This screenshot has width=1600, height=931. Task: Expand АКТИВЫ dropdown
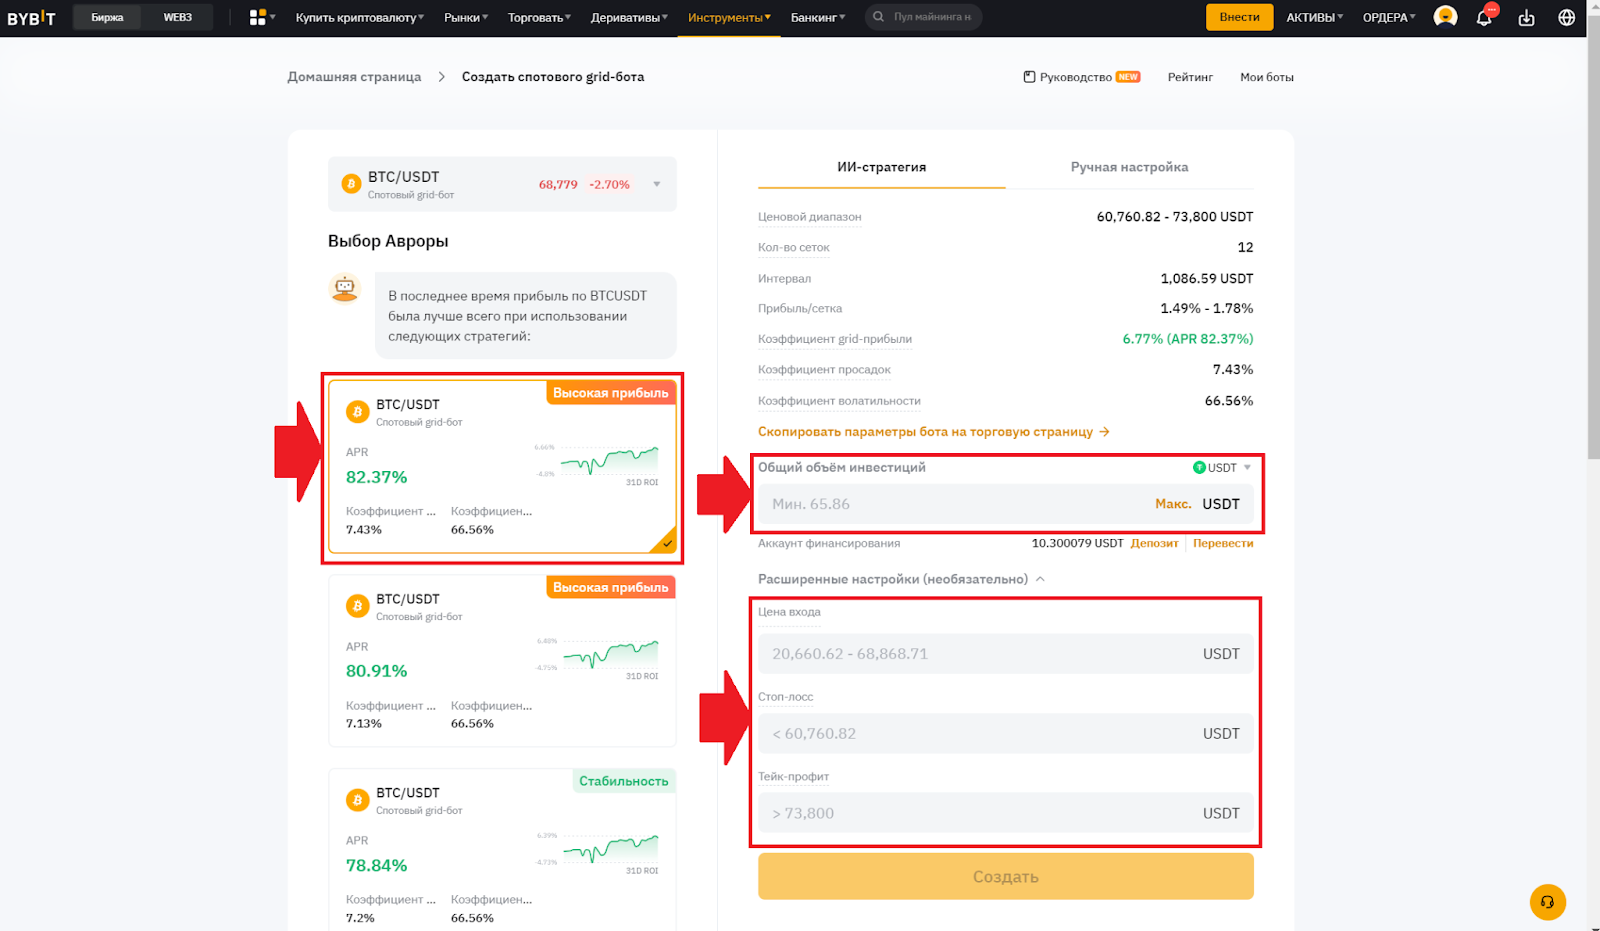pyautogui.click(x=1315, y=18)
